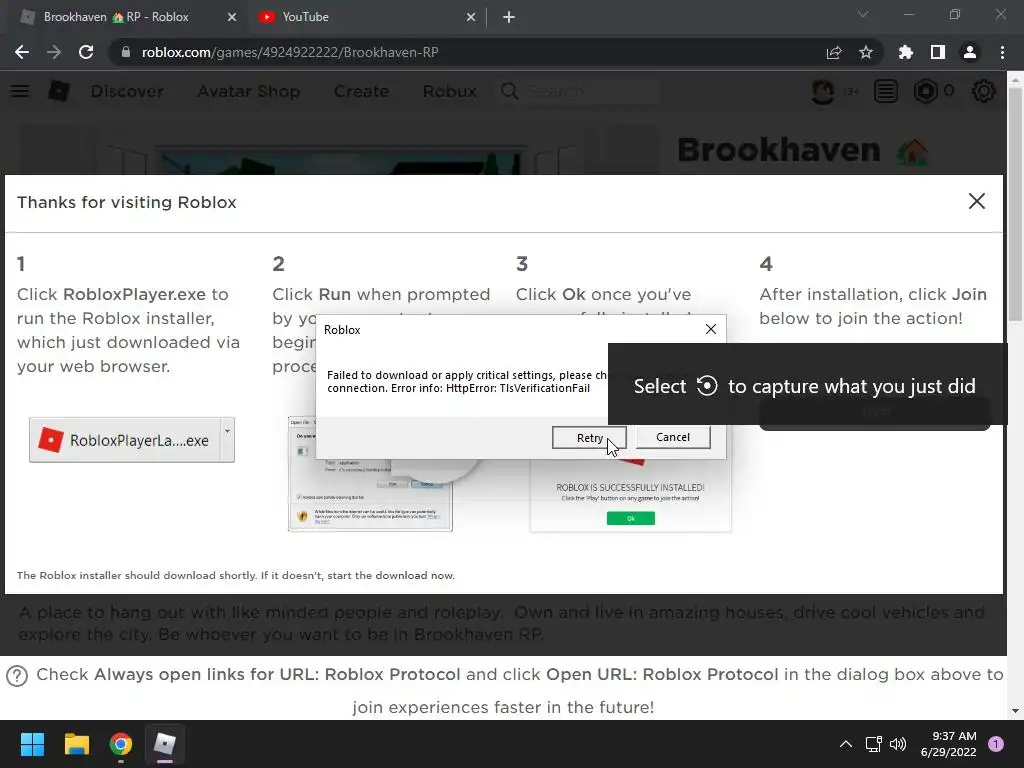1024x768 pixels.
Task: Go to the Create page
Action: click(361, 91)
